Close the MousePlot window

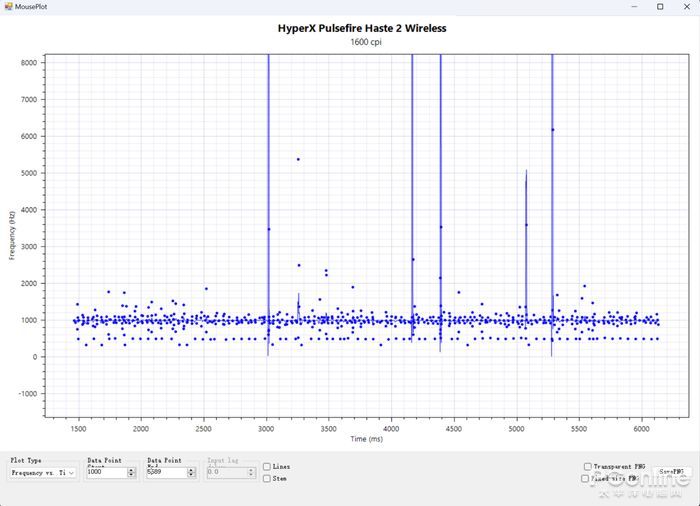tap(687, 6)
